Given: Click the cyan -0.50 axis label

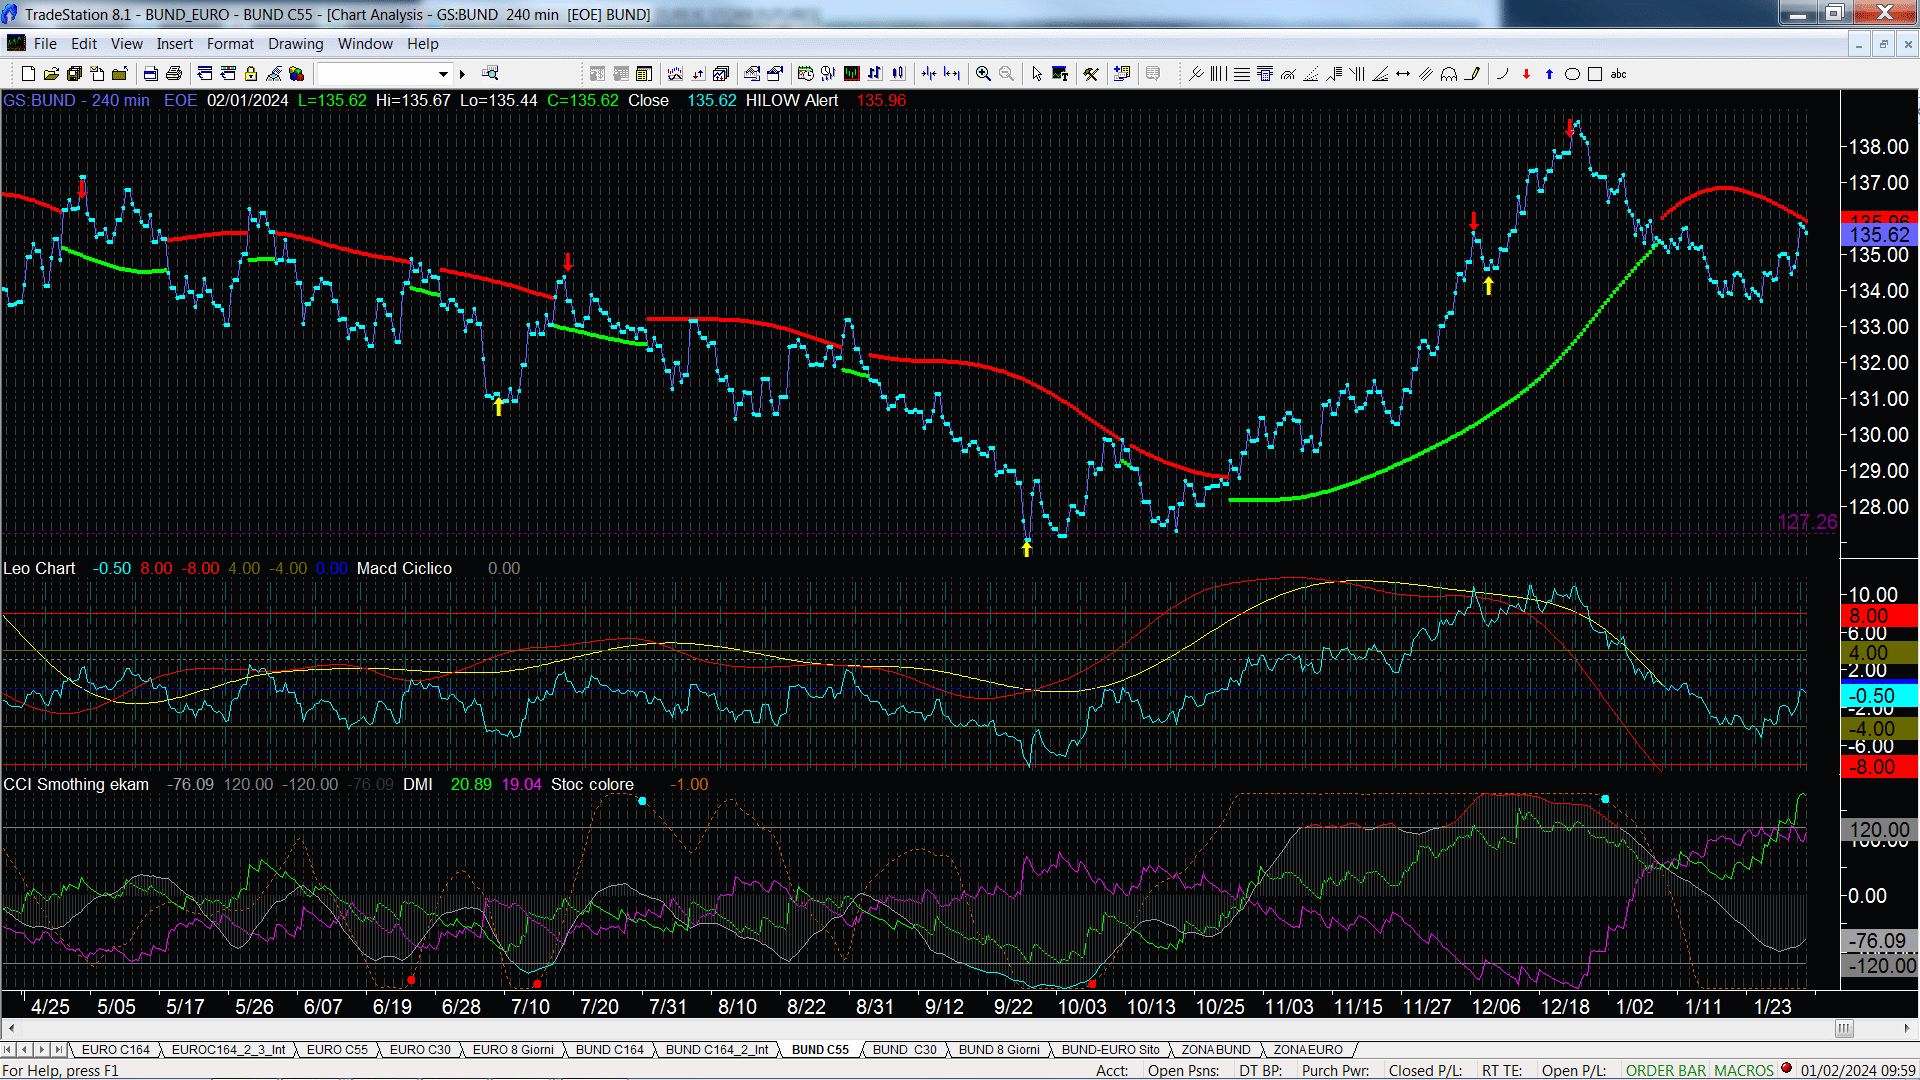Looking at the screenshot, I should click(1879, 696).
